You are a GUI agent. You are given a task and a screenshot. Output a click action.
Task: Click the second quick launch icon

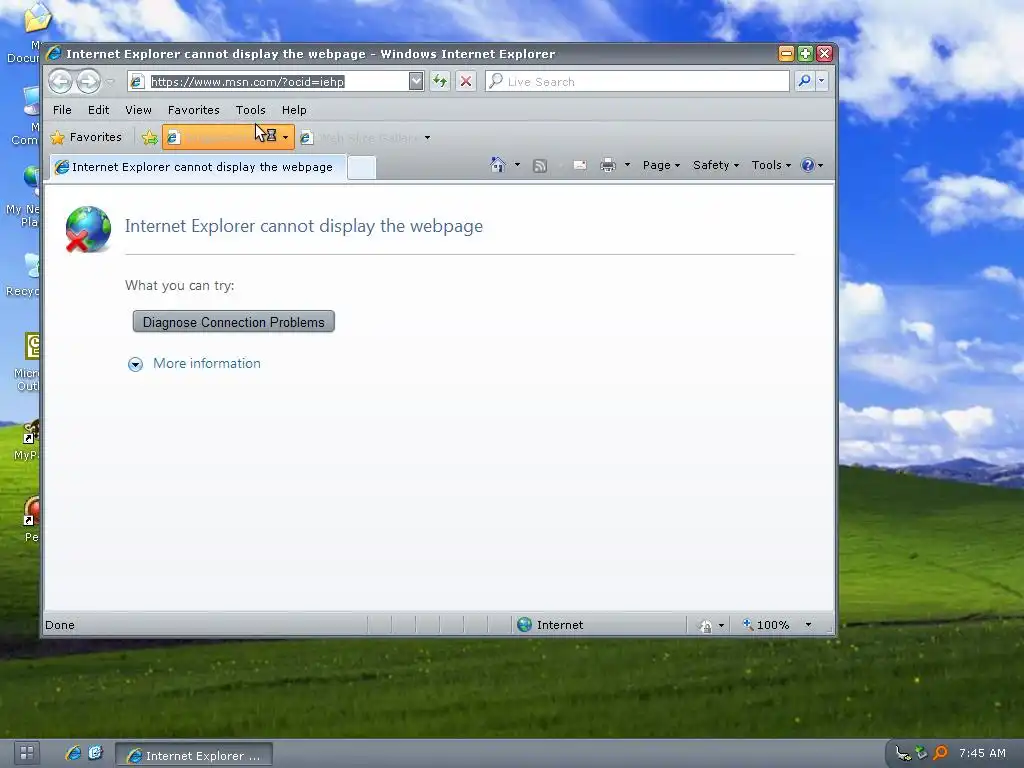pyautogui.click(x=95, y=753)
